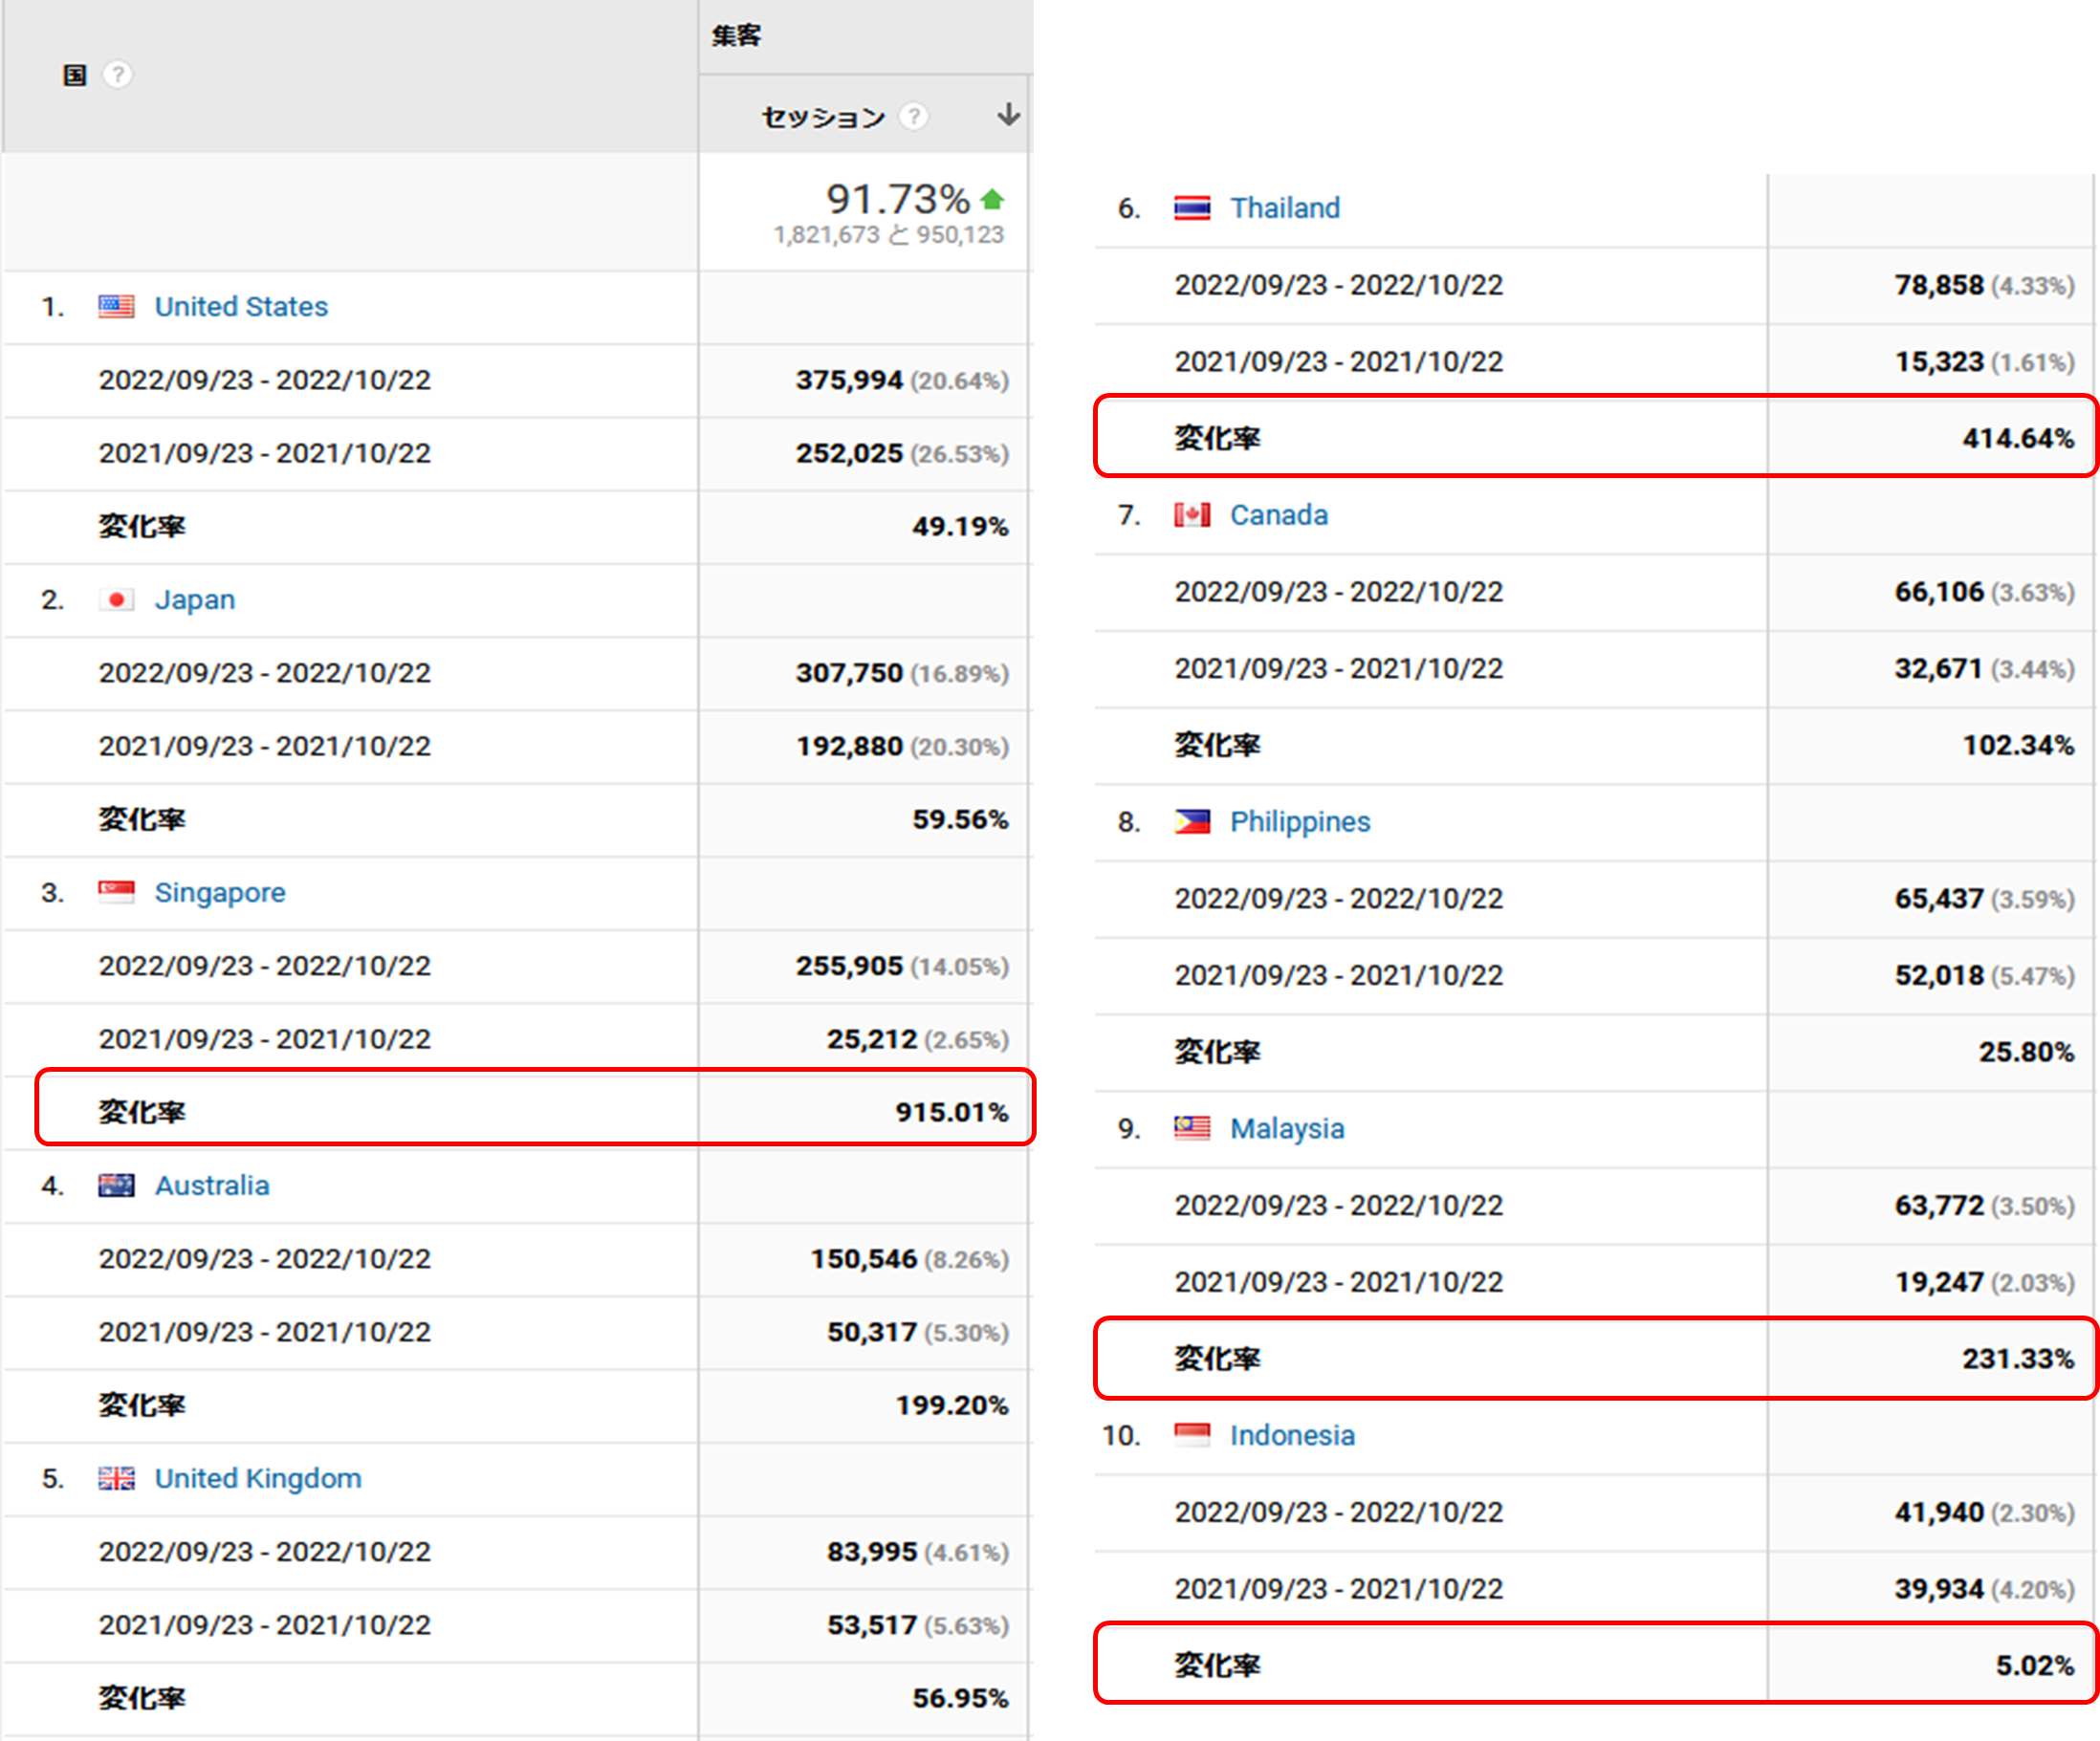2100x1741 pixels.
Task: Open the United States country link
Action: point(241,306)
